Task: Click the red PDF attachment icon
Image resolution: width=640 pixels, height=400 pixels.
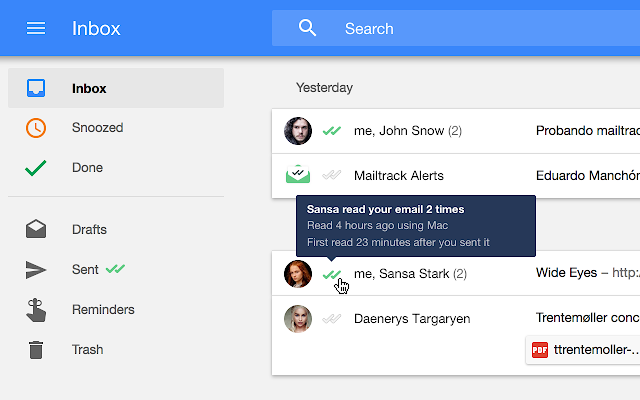Action: tap(540, 350)
